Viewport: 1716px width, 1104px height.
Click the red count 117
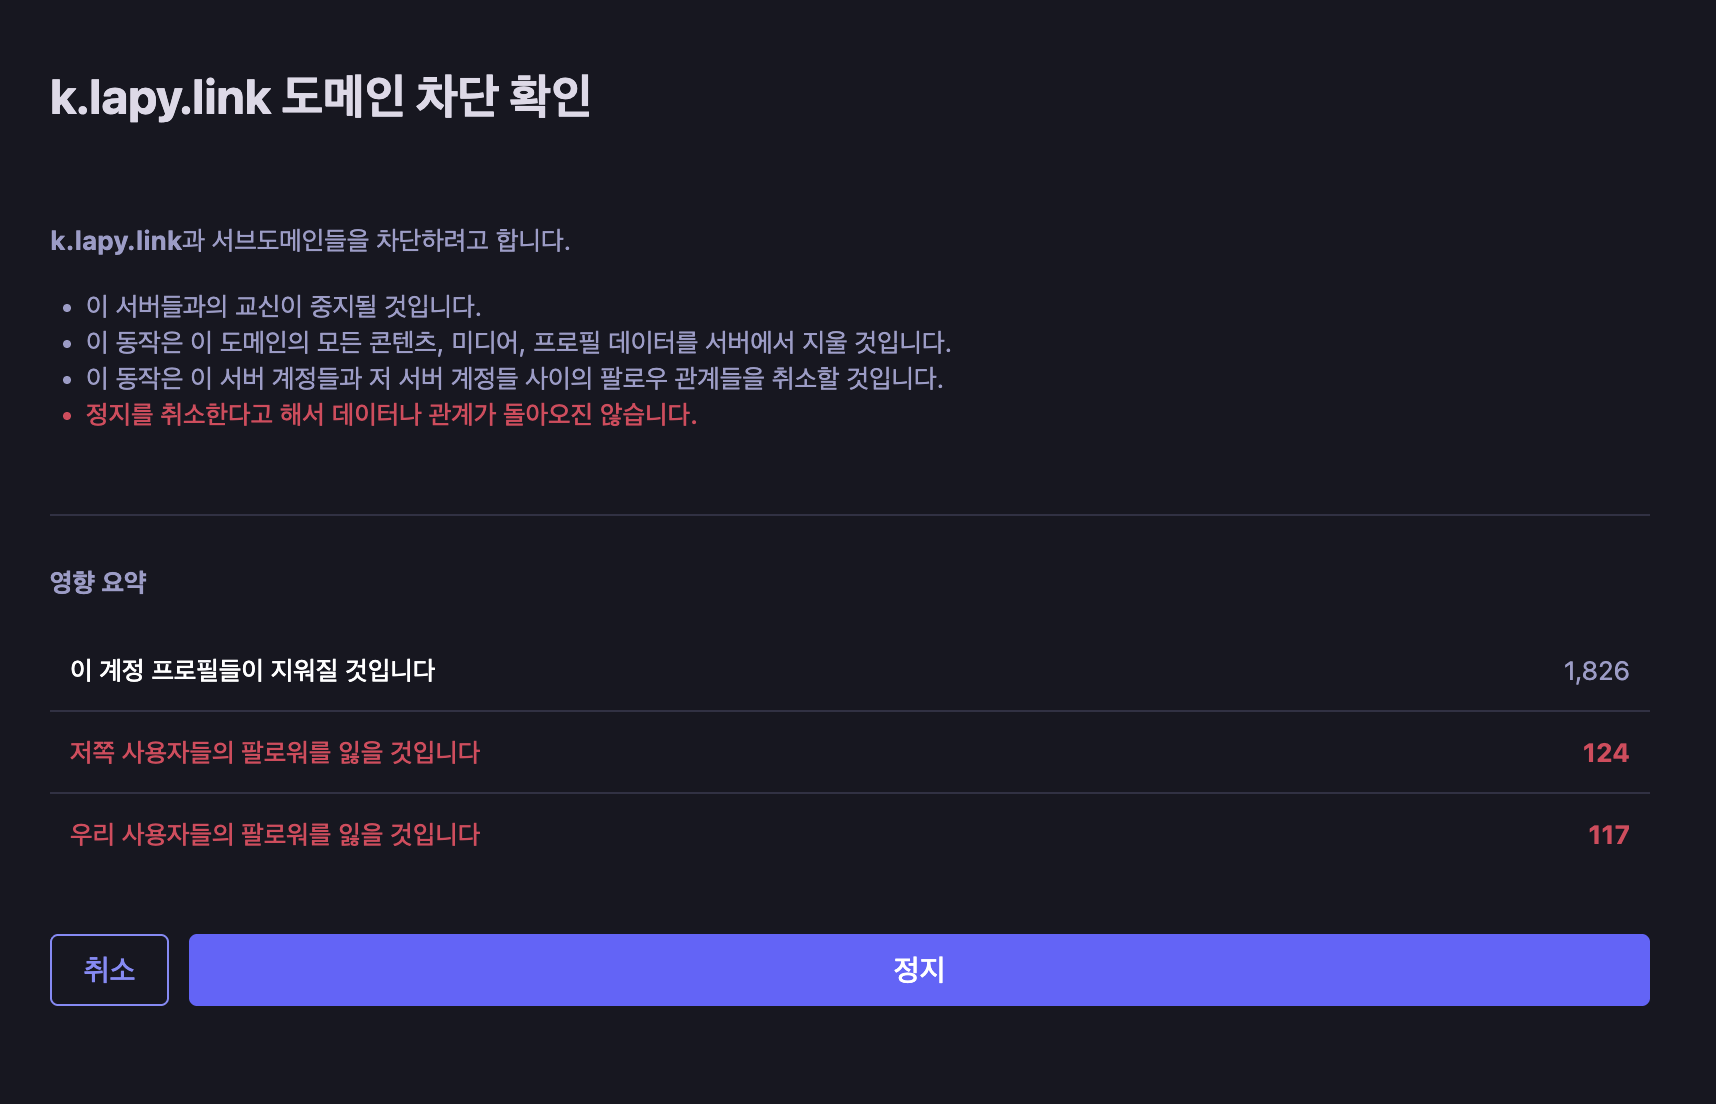pyautogui.click(x=1608, y=835)
